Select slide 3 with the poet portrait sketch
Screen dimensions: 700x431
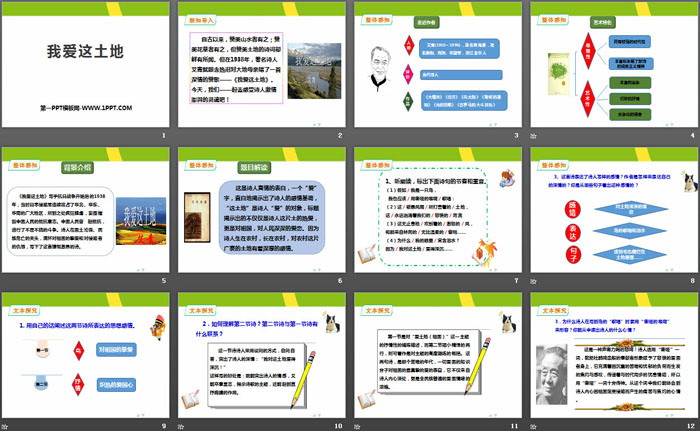tap(438, 64)
